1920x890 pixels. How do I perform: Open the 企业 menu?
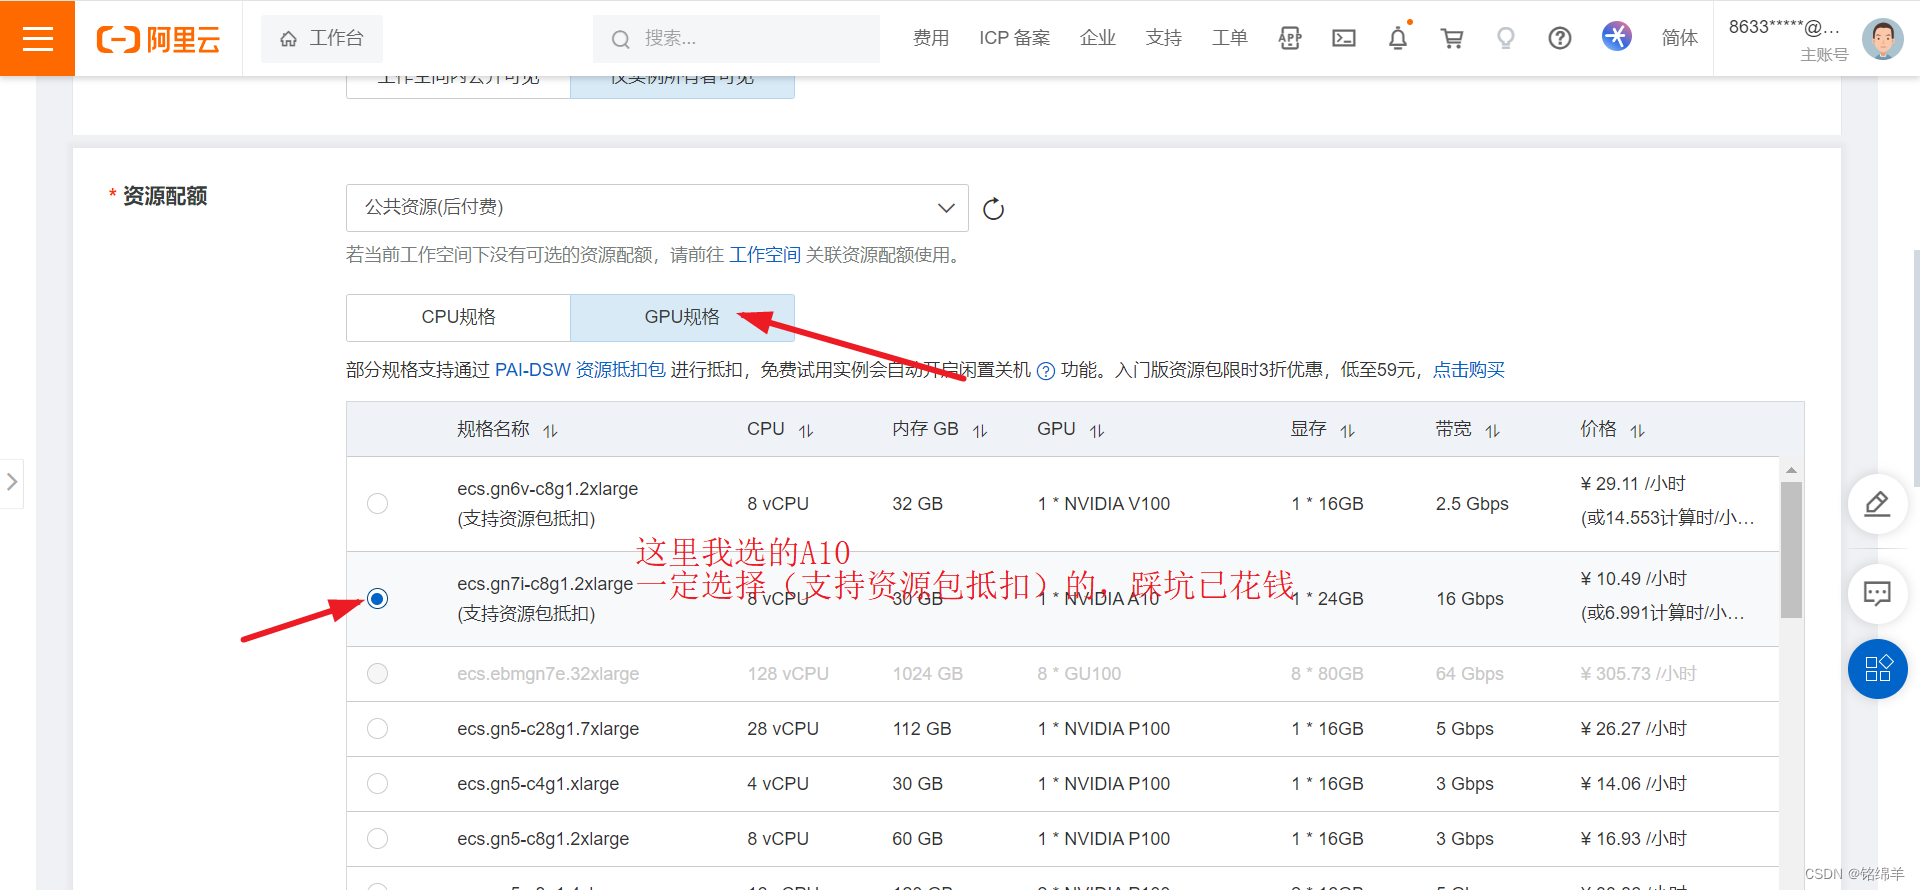coord(1097,38)
